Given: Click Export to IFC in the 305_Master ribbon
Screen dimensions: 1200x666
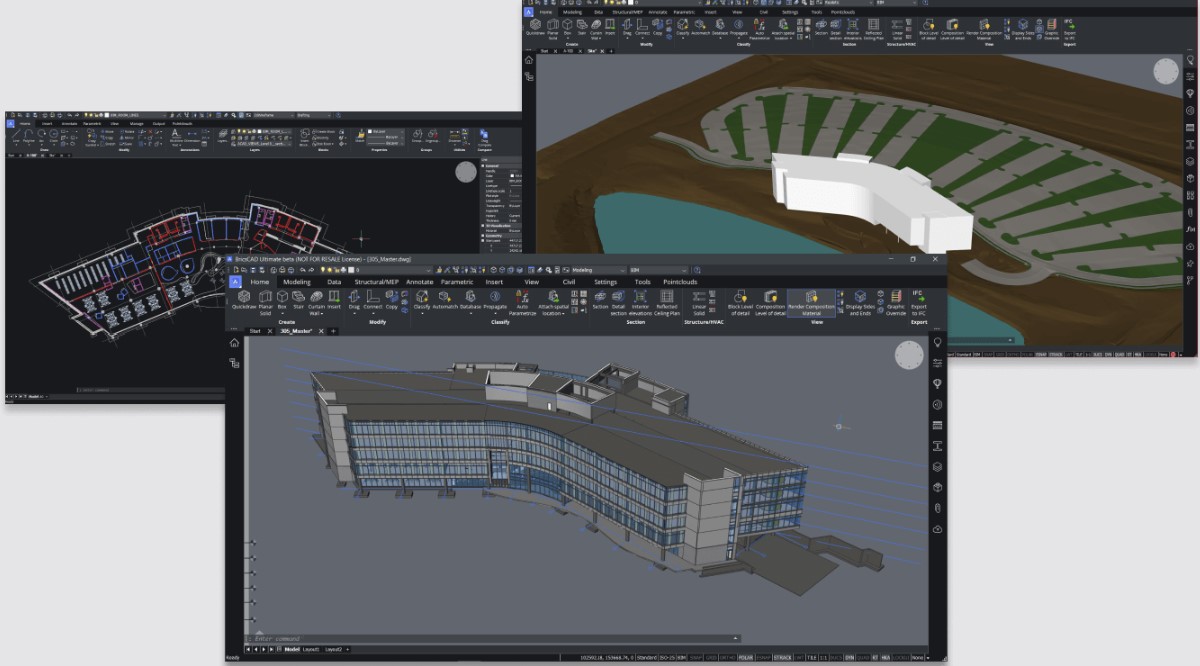Looking at the screenshot, I should click(918, 302).
